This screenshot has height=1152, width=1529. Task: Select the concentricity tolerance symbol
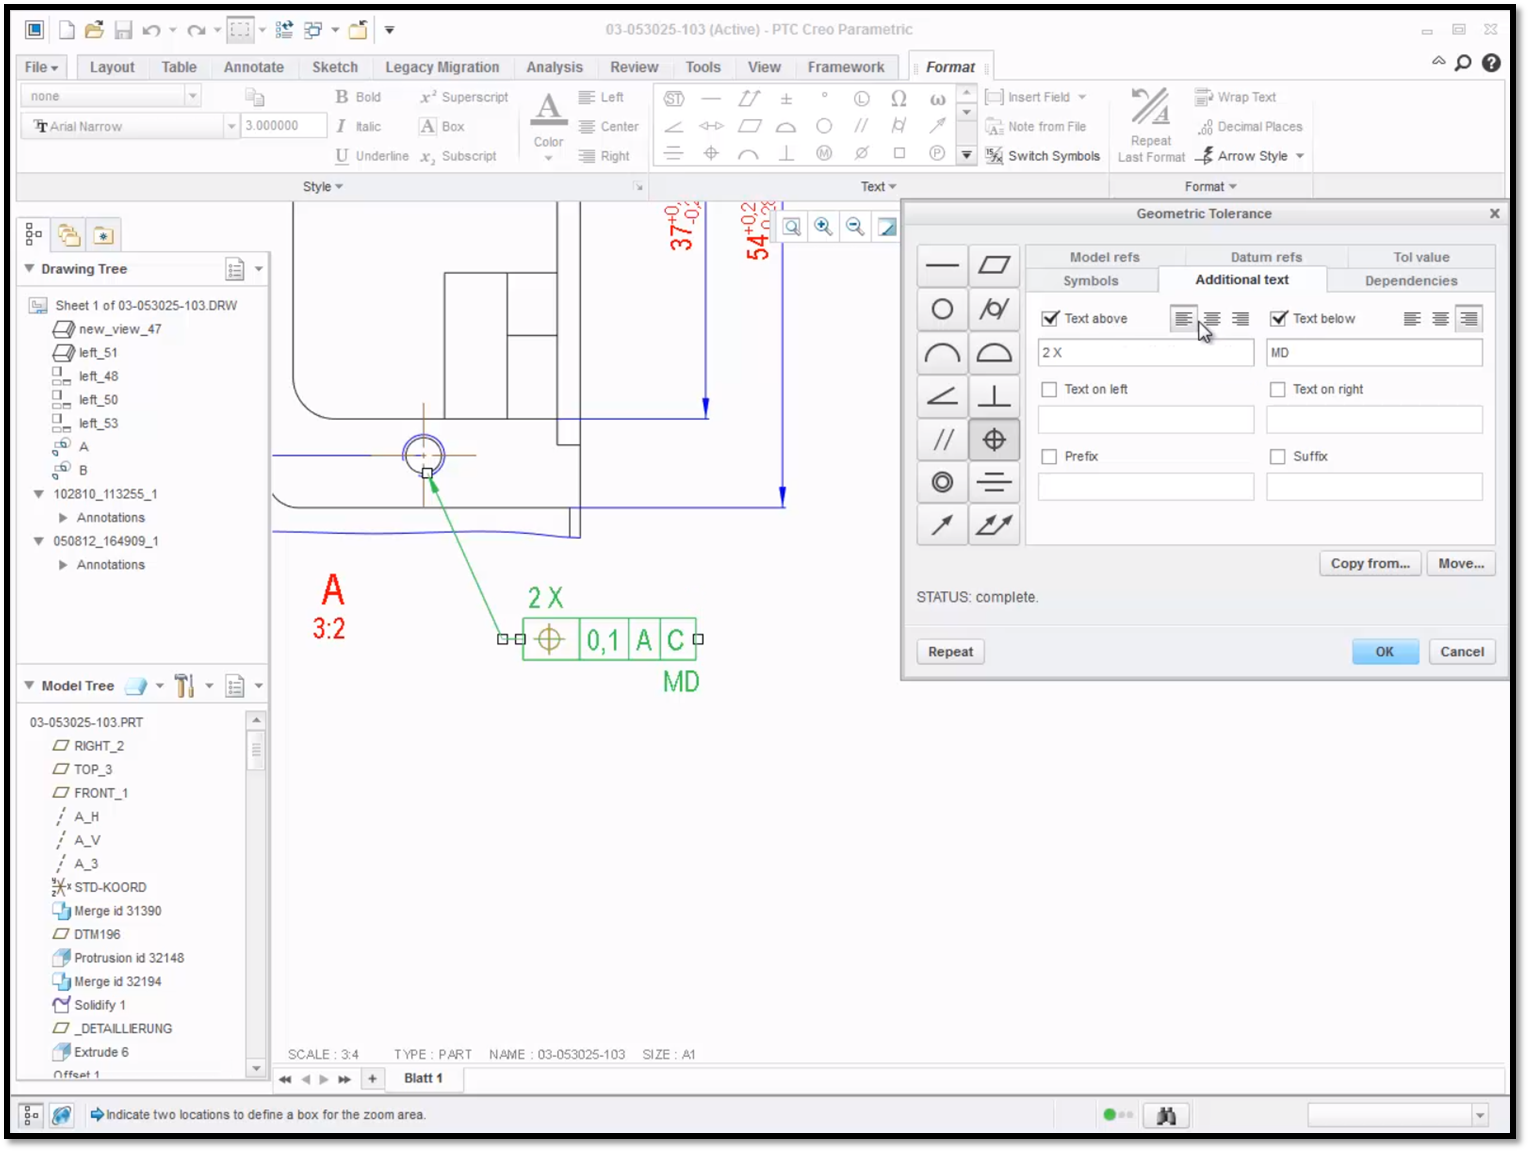[942, 482]
